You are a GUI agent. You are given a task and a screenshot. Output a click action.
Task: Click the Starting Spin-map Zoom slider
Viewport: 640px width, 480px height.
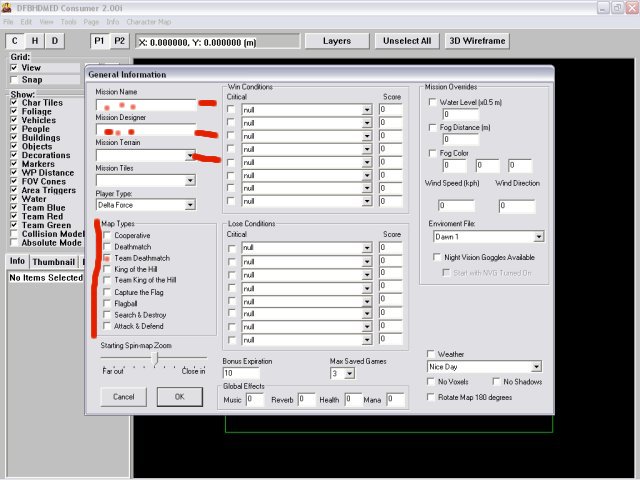(154, 358)
